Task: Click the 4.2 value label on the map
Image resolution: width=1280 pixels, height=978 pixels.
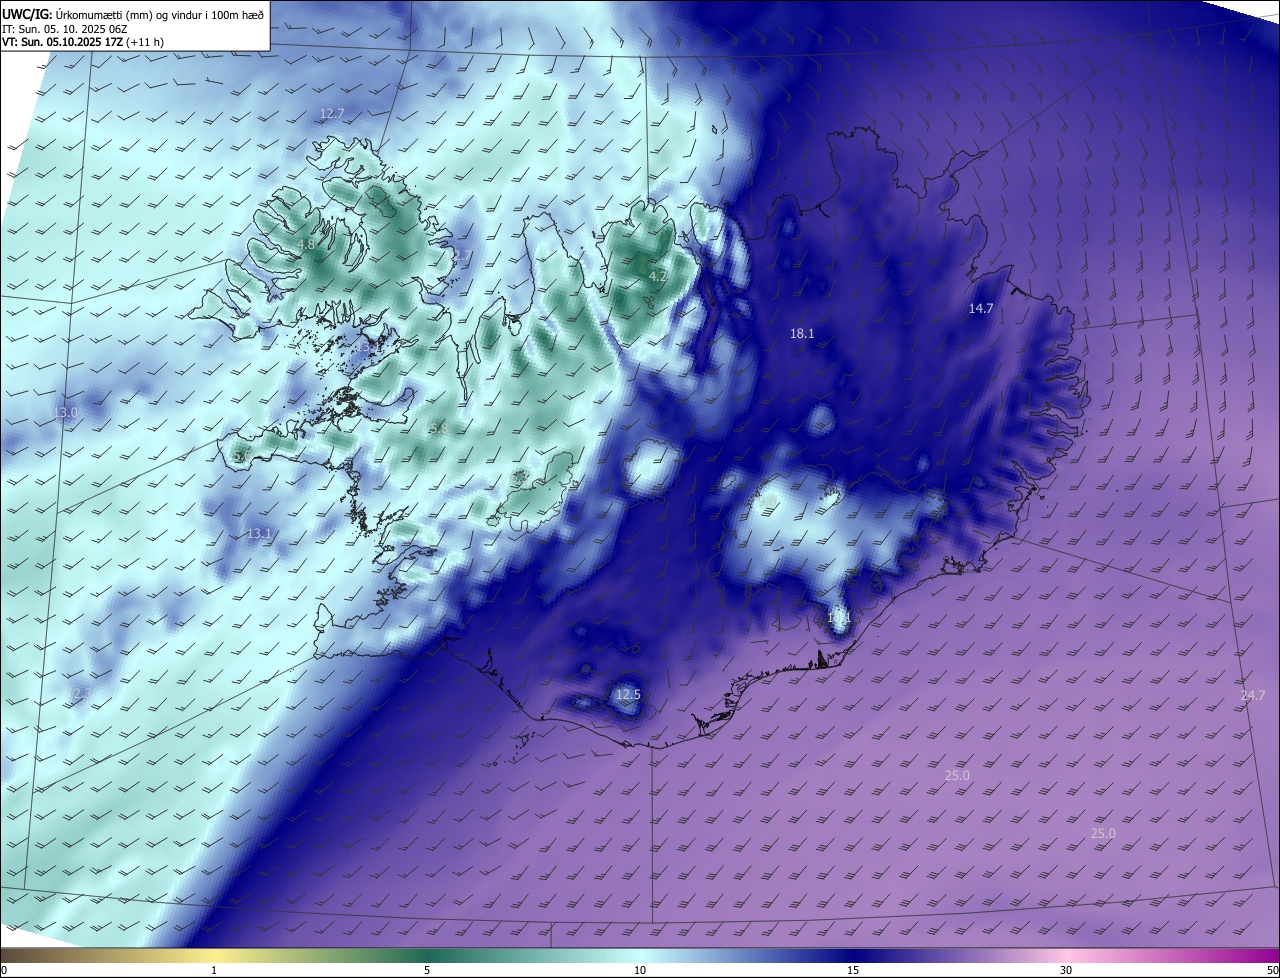Action: (x=657, y=276)
